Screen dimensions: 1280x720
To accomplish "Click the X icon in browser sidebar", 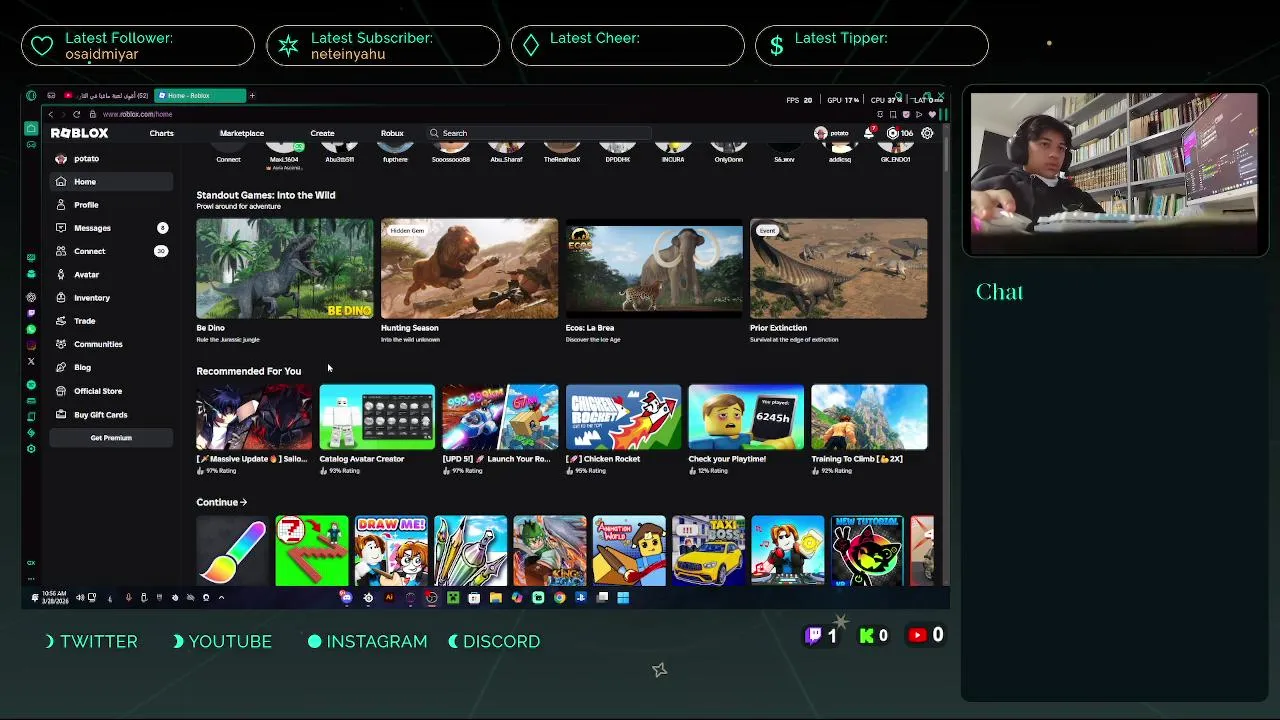I will pyautogui.click(x=31, y=361).
